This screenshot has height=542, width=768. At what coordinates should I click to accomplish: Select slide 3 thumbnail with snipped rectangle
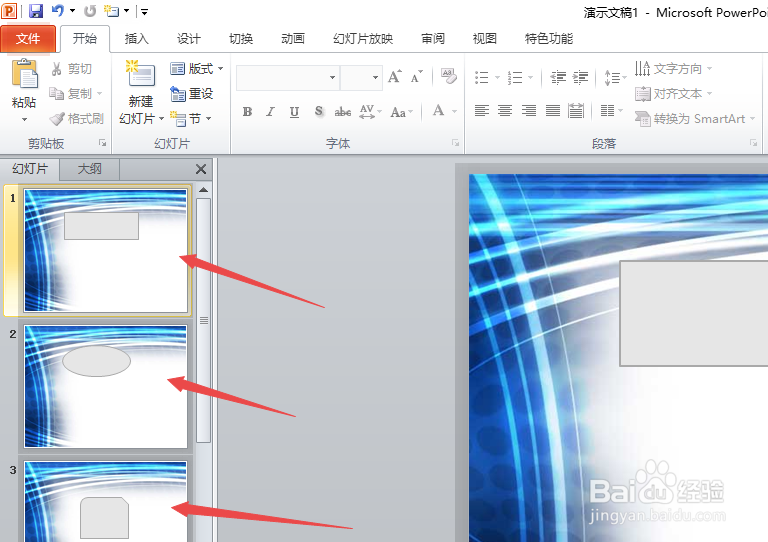pos(106,501)
